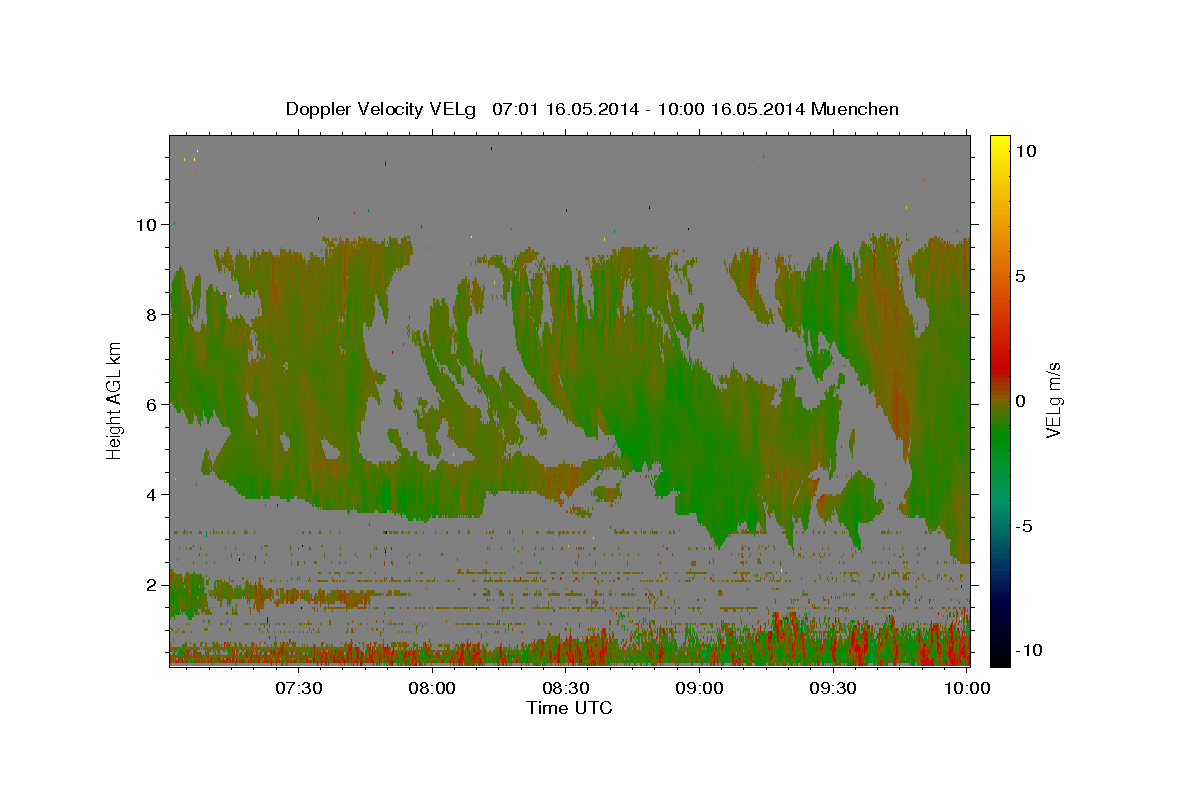This screenshot has height=800, width=1200.
Task: Click the colorbar label '-5'
Action: [x=1024, y=526]
